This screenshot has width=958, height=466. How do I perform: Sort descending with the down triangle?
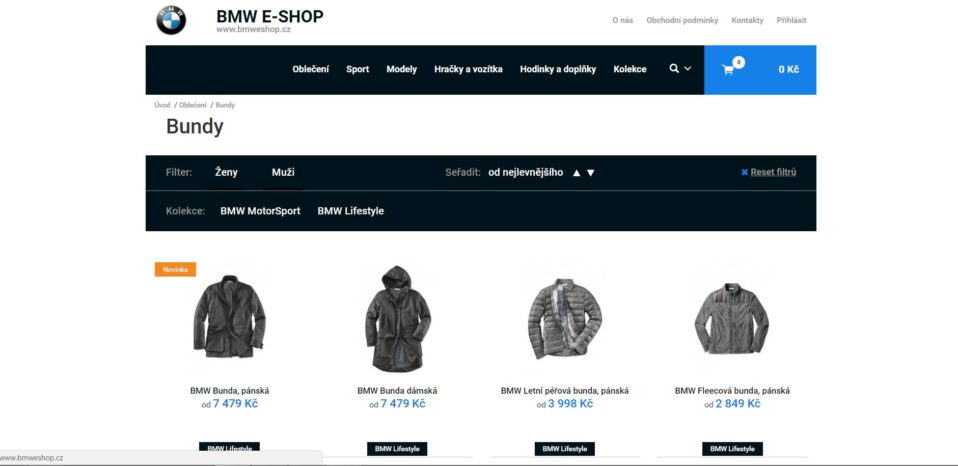590,173
